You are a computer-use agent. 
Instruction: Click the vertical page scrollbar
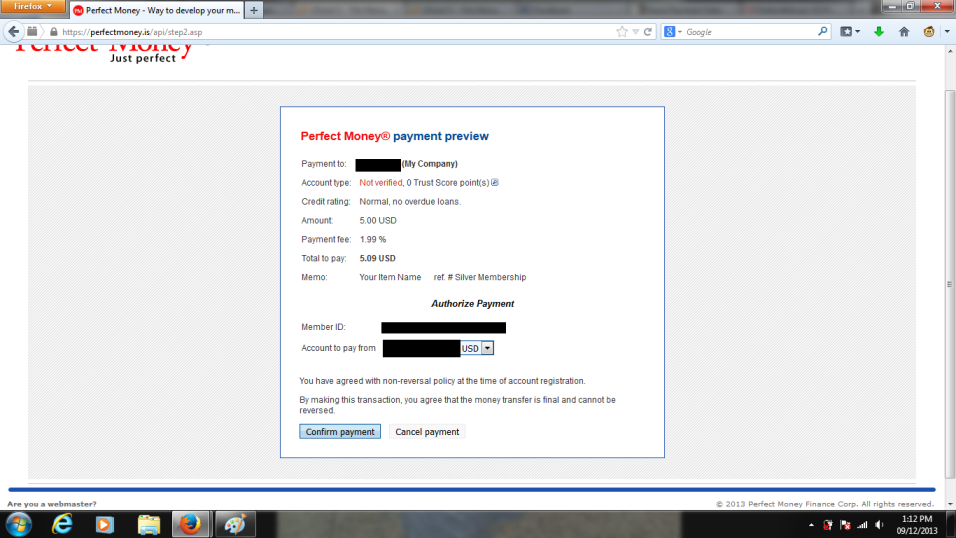tap(950, 284)
